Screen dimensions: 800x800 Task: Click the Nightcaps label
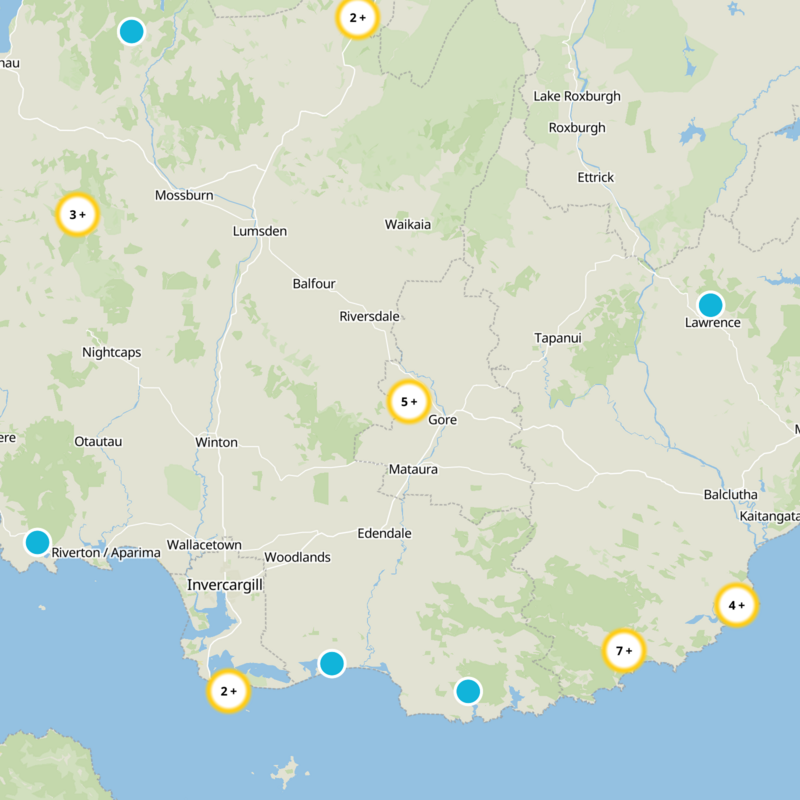click(x=112, y=353)
